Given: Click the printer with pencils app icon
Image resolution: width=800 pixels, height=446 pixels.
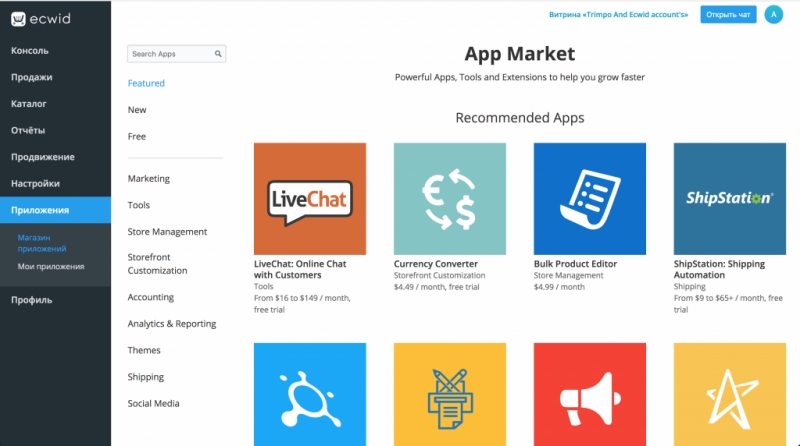Looking at the screenshot, I should (449, 394).
